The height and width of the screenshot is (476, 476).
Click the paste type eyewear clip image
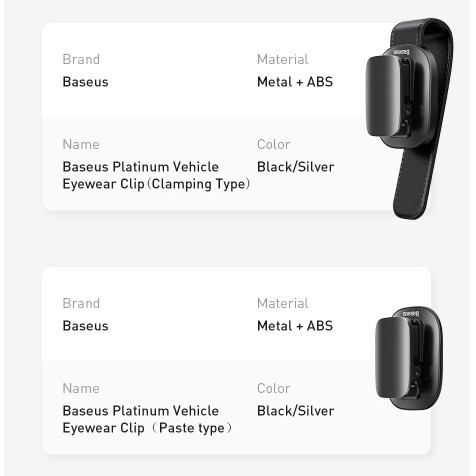tap(409, 358)
